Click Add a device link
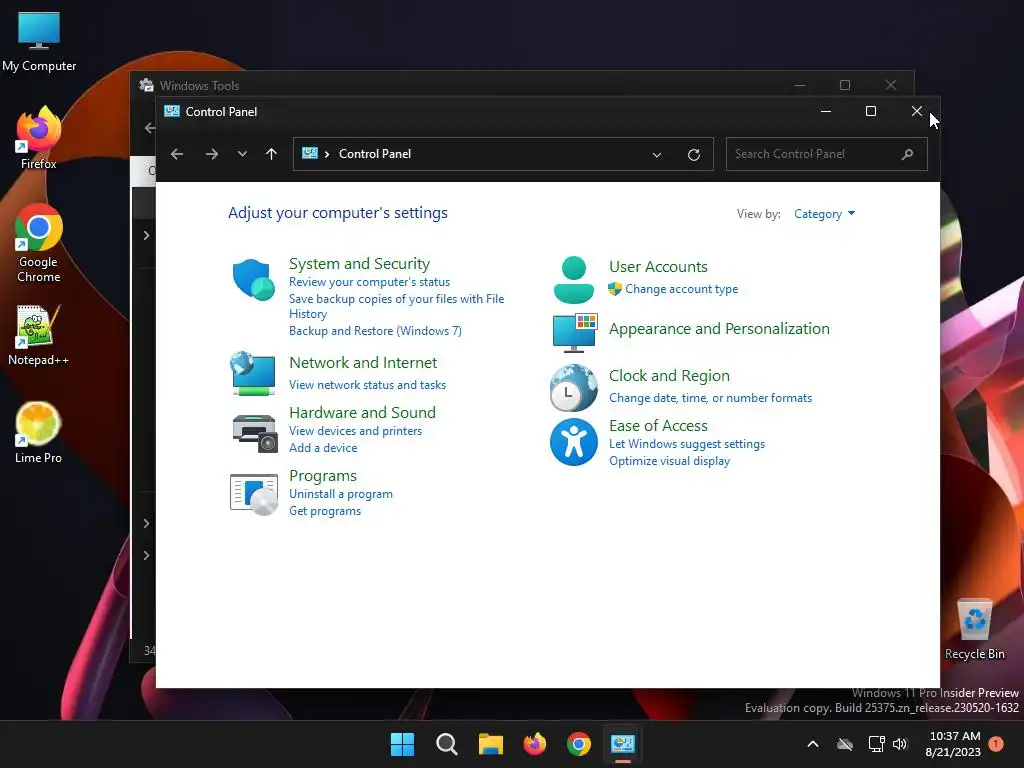This screenshot has width=1024, height=768. click(323, 448)
